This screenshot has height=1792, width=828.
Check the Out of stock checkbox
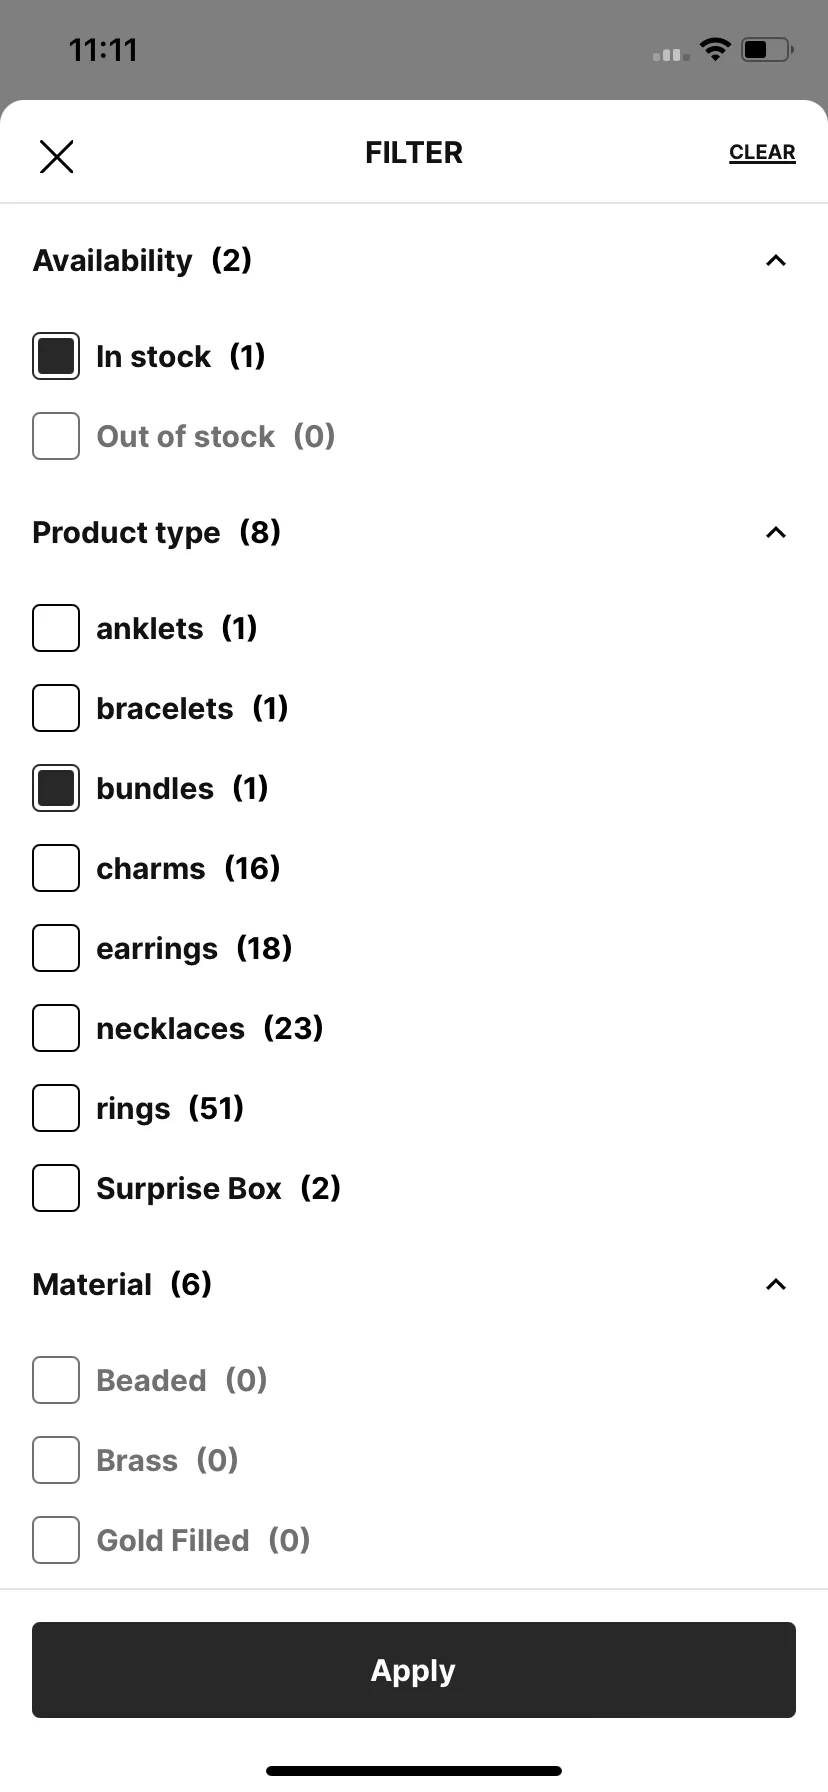pyautogui.click(x=56, y=436)
